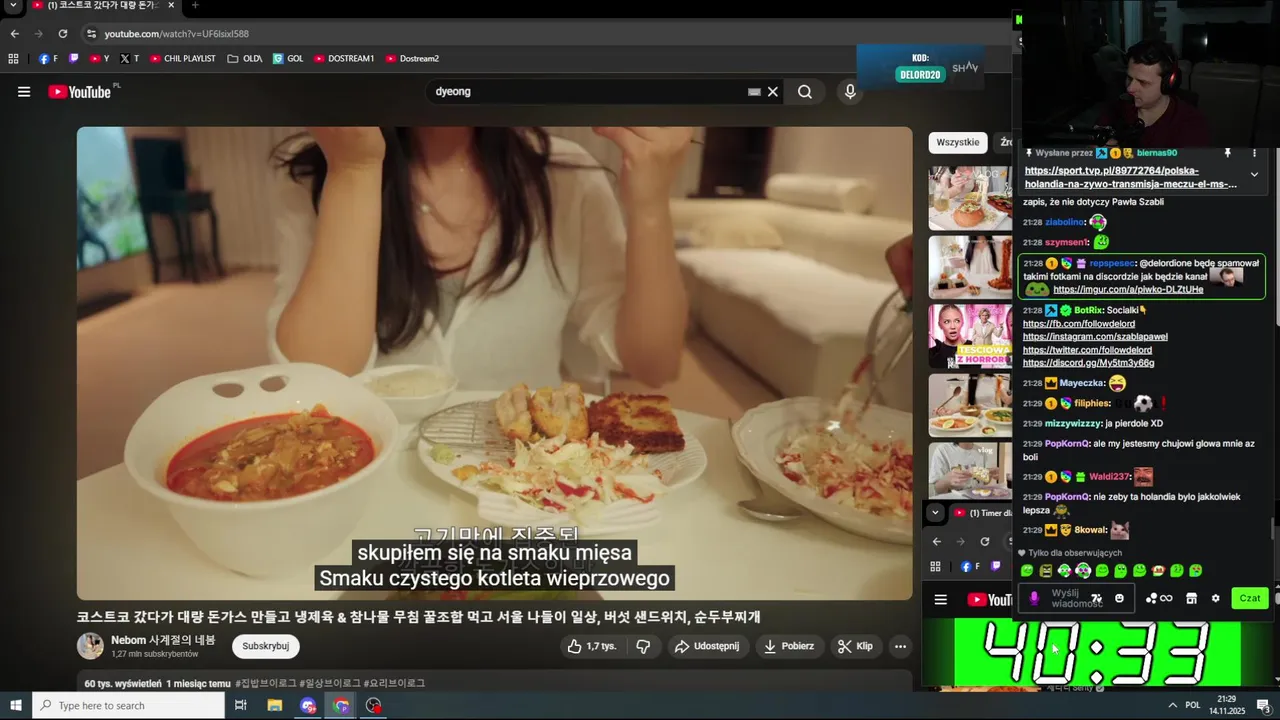1280x720 pixels.
Task: Open the on-screen keyboard in search box
Action: 755,92
